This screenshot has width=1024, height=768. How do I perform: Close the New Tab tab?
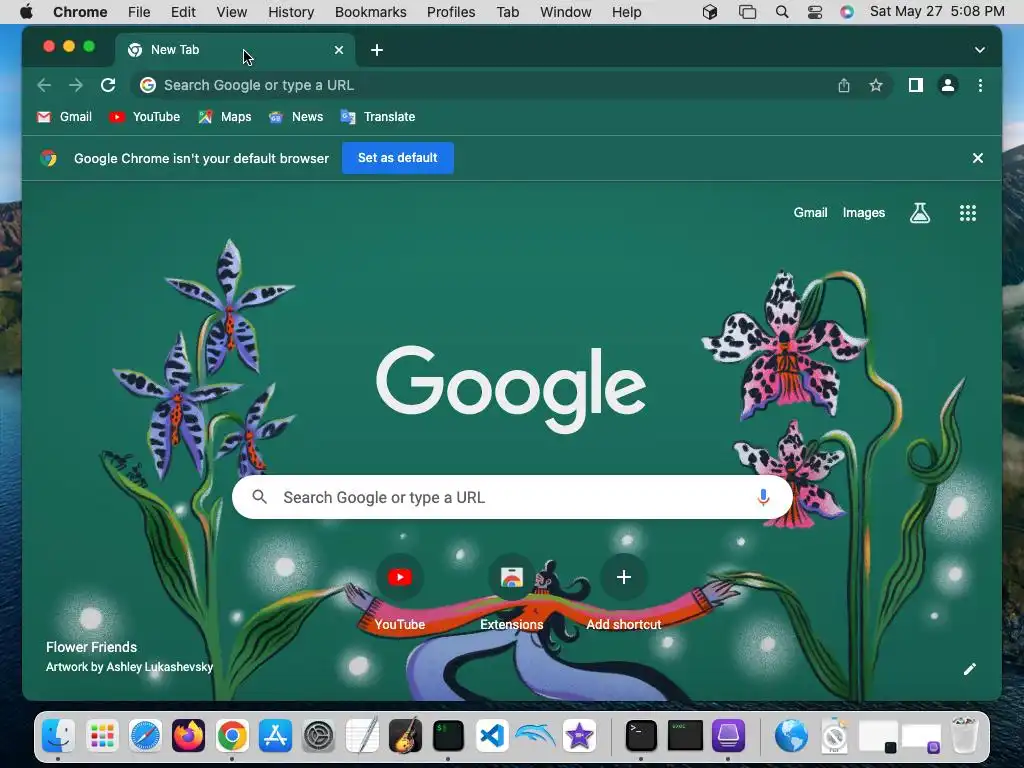338,50
